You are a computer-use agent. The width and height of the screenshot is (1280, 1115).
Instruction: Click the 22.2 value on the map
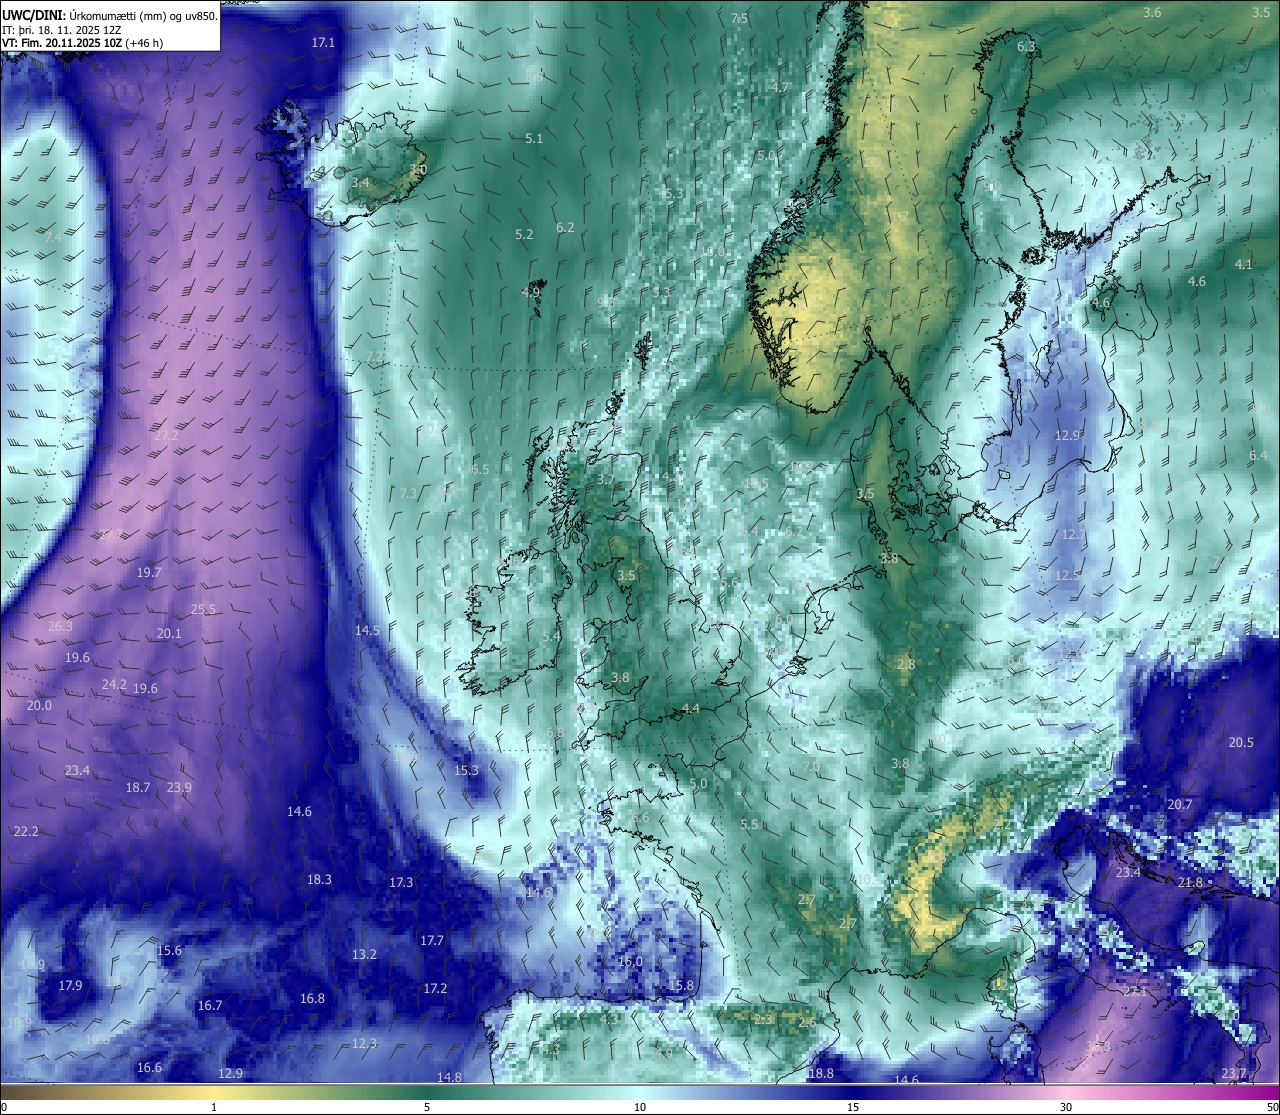pyautogui.click(x=26, y=832)
